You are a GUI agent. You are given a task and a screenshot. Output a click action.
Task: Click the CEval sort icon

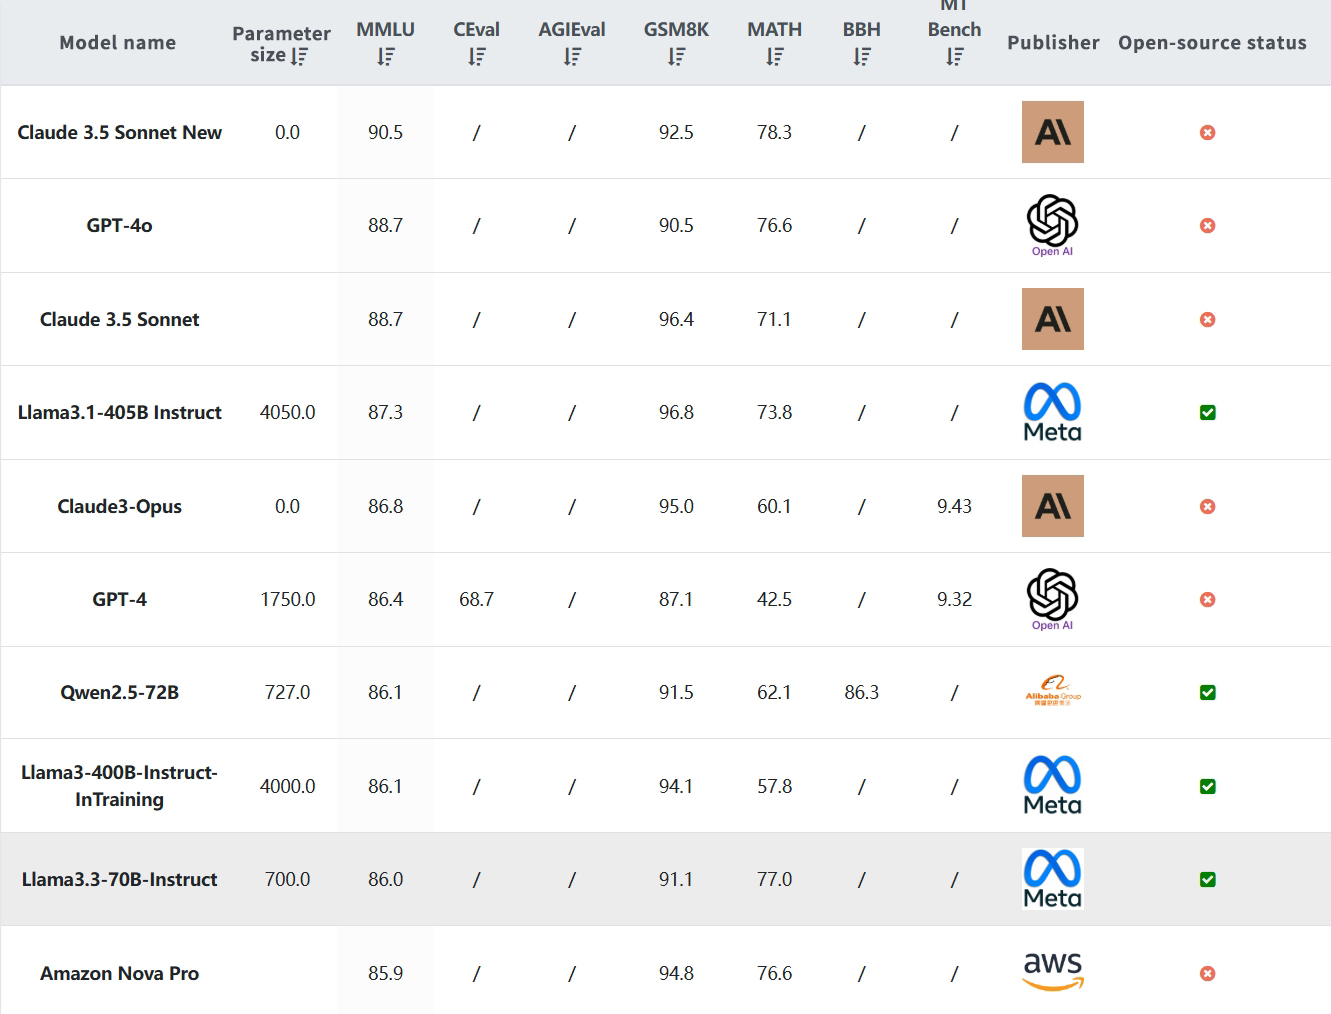[x=477, y=57]
